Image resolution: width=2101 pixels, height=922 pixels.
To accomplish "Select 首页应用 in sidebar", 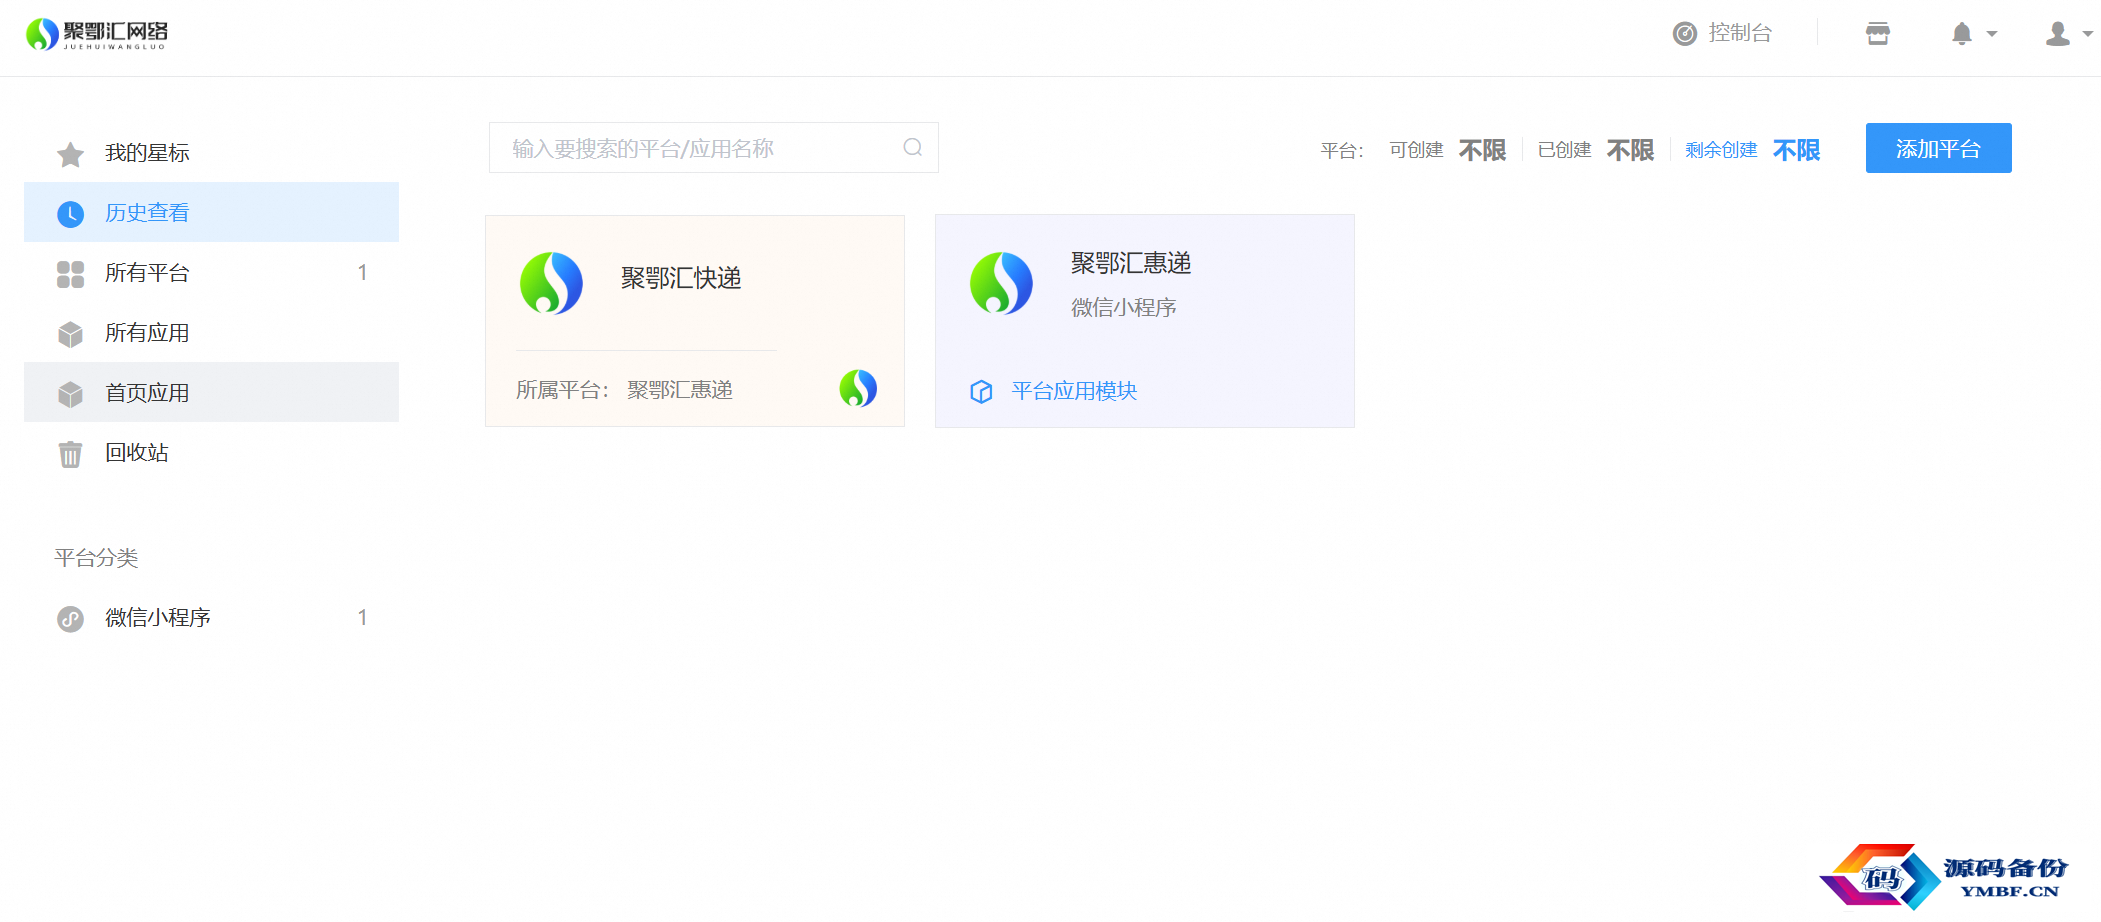I will pos(211,392).
